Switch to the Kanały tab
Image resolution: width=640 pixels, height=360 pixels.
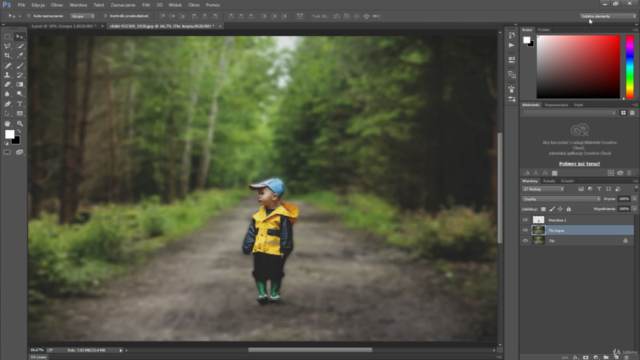549,181
